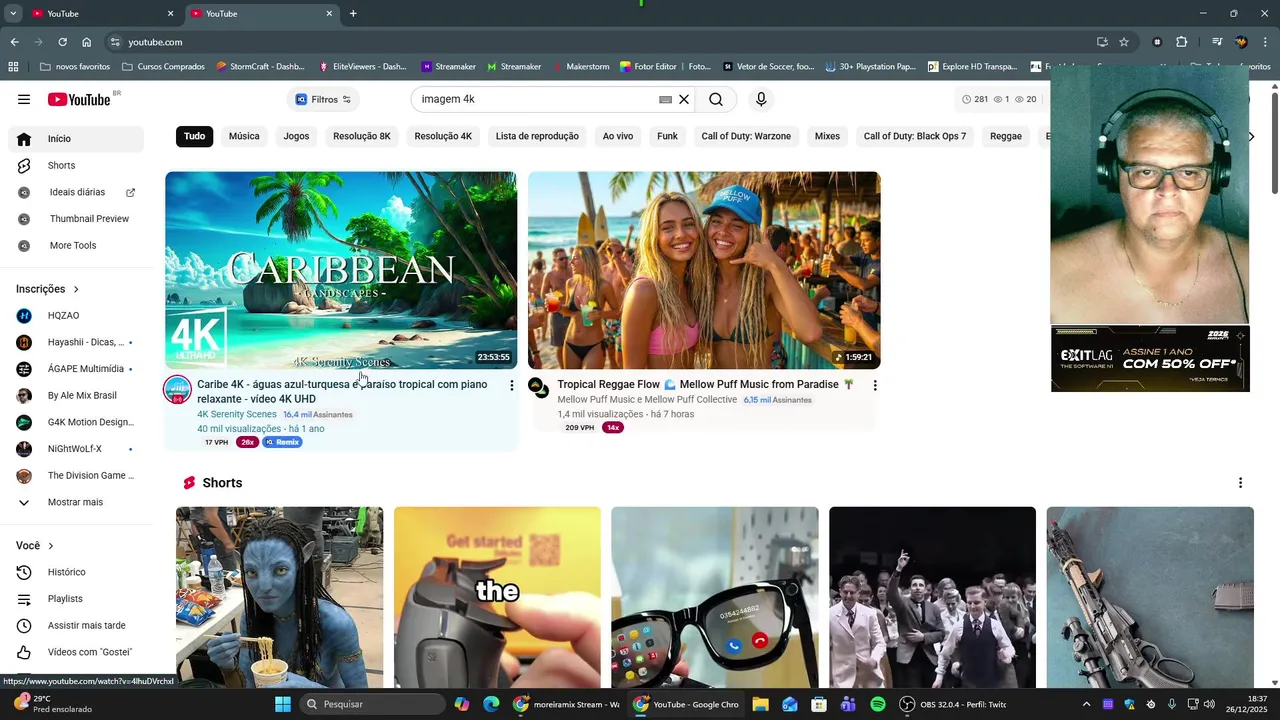Select the Resolução 8K chip
The height and width of the screenshot is (720, 1280).
click(362, 136)
